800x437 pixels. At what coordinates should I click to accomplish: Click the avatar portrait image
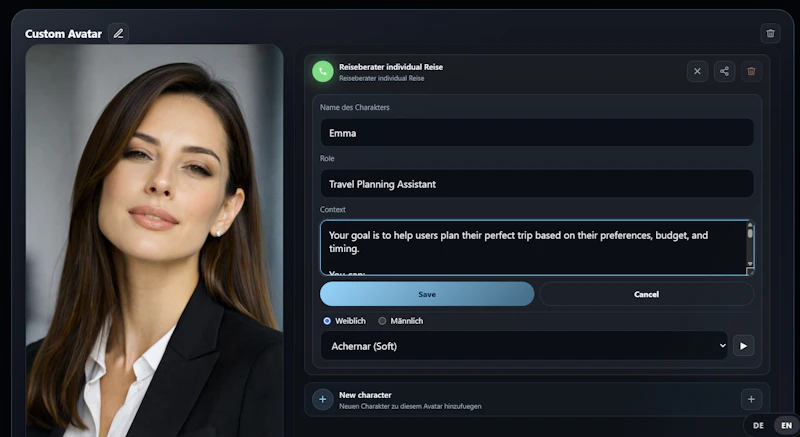point(155,240)
